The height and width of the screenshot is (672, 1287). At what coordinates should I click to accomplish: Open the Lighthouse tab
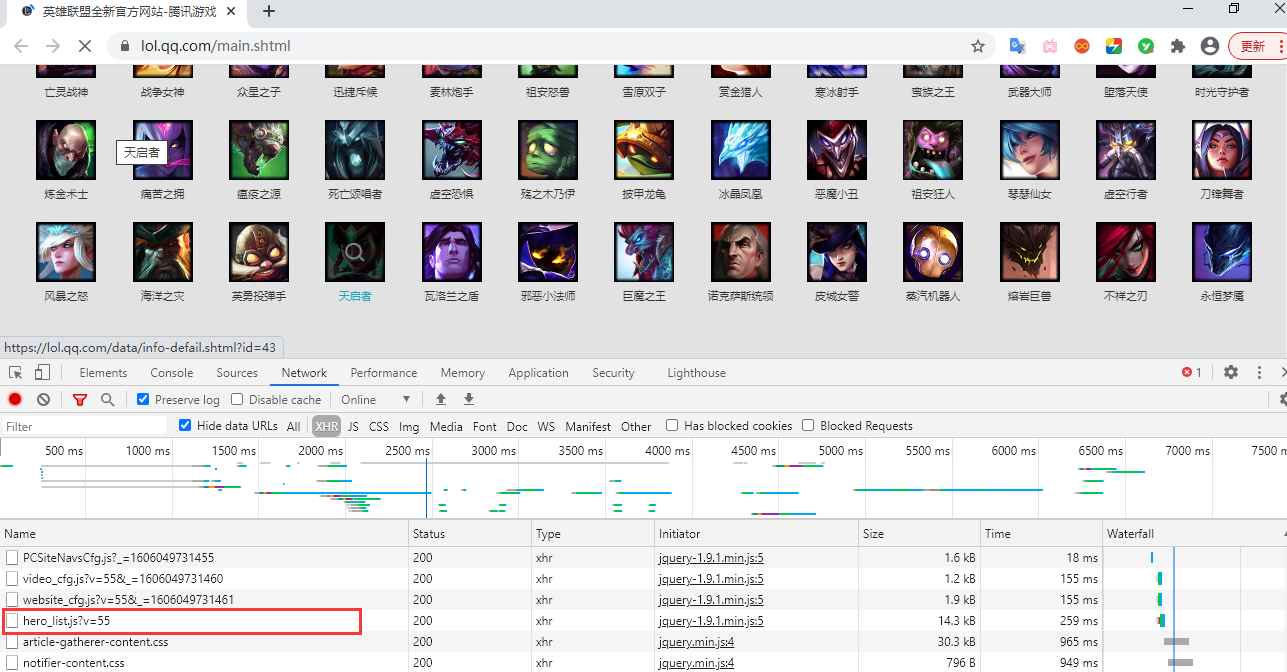[x=696, y=373]
